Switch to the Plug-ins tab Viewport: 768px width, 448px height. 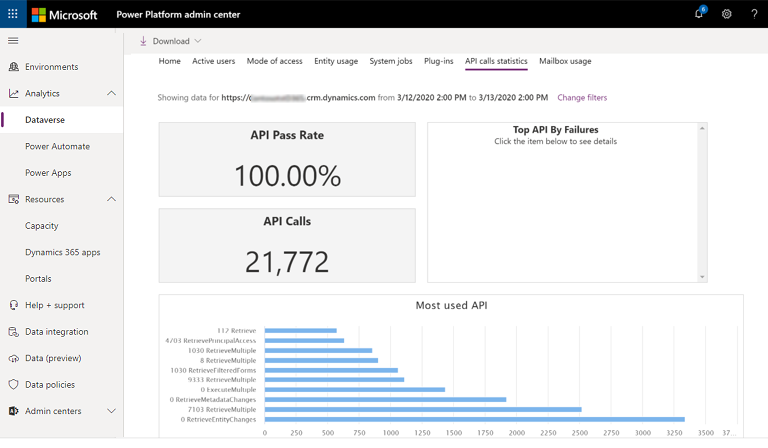click(x=438, y=61)
